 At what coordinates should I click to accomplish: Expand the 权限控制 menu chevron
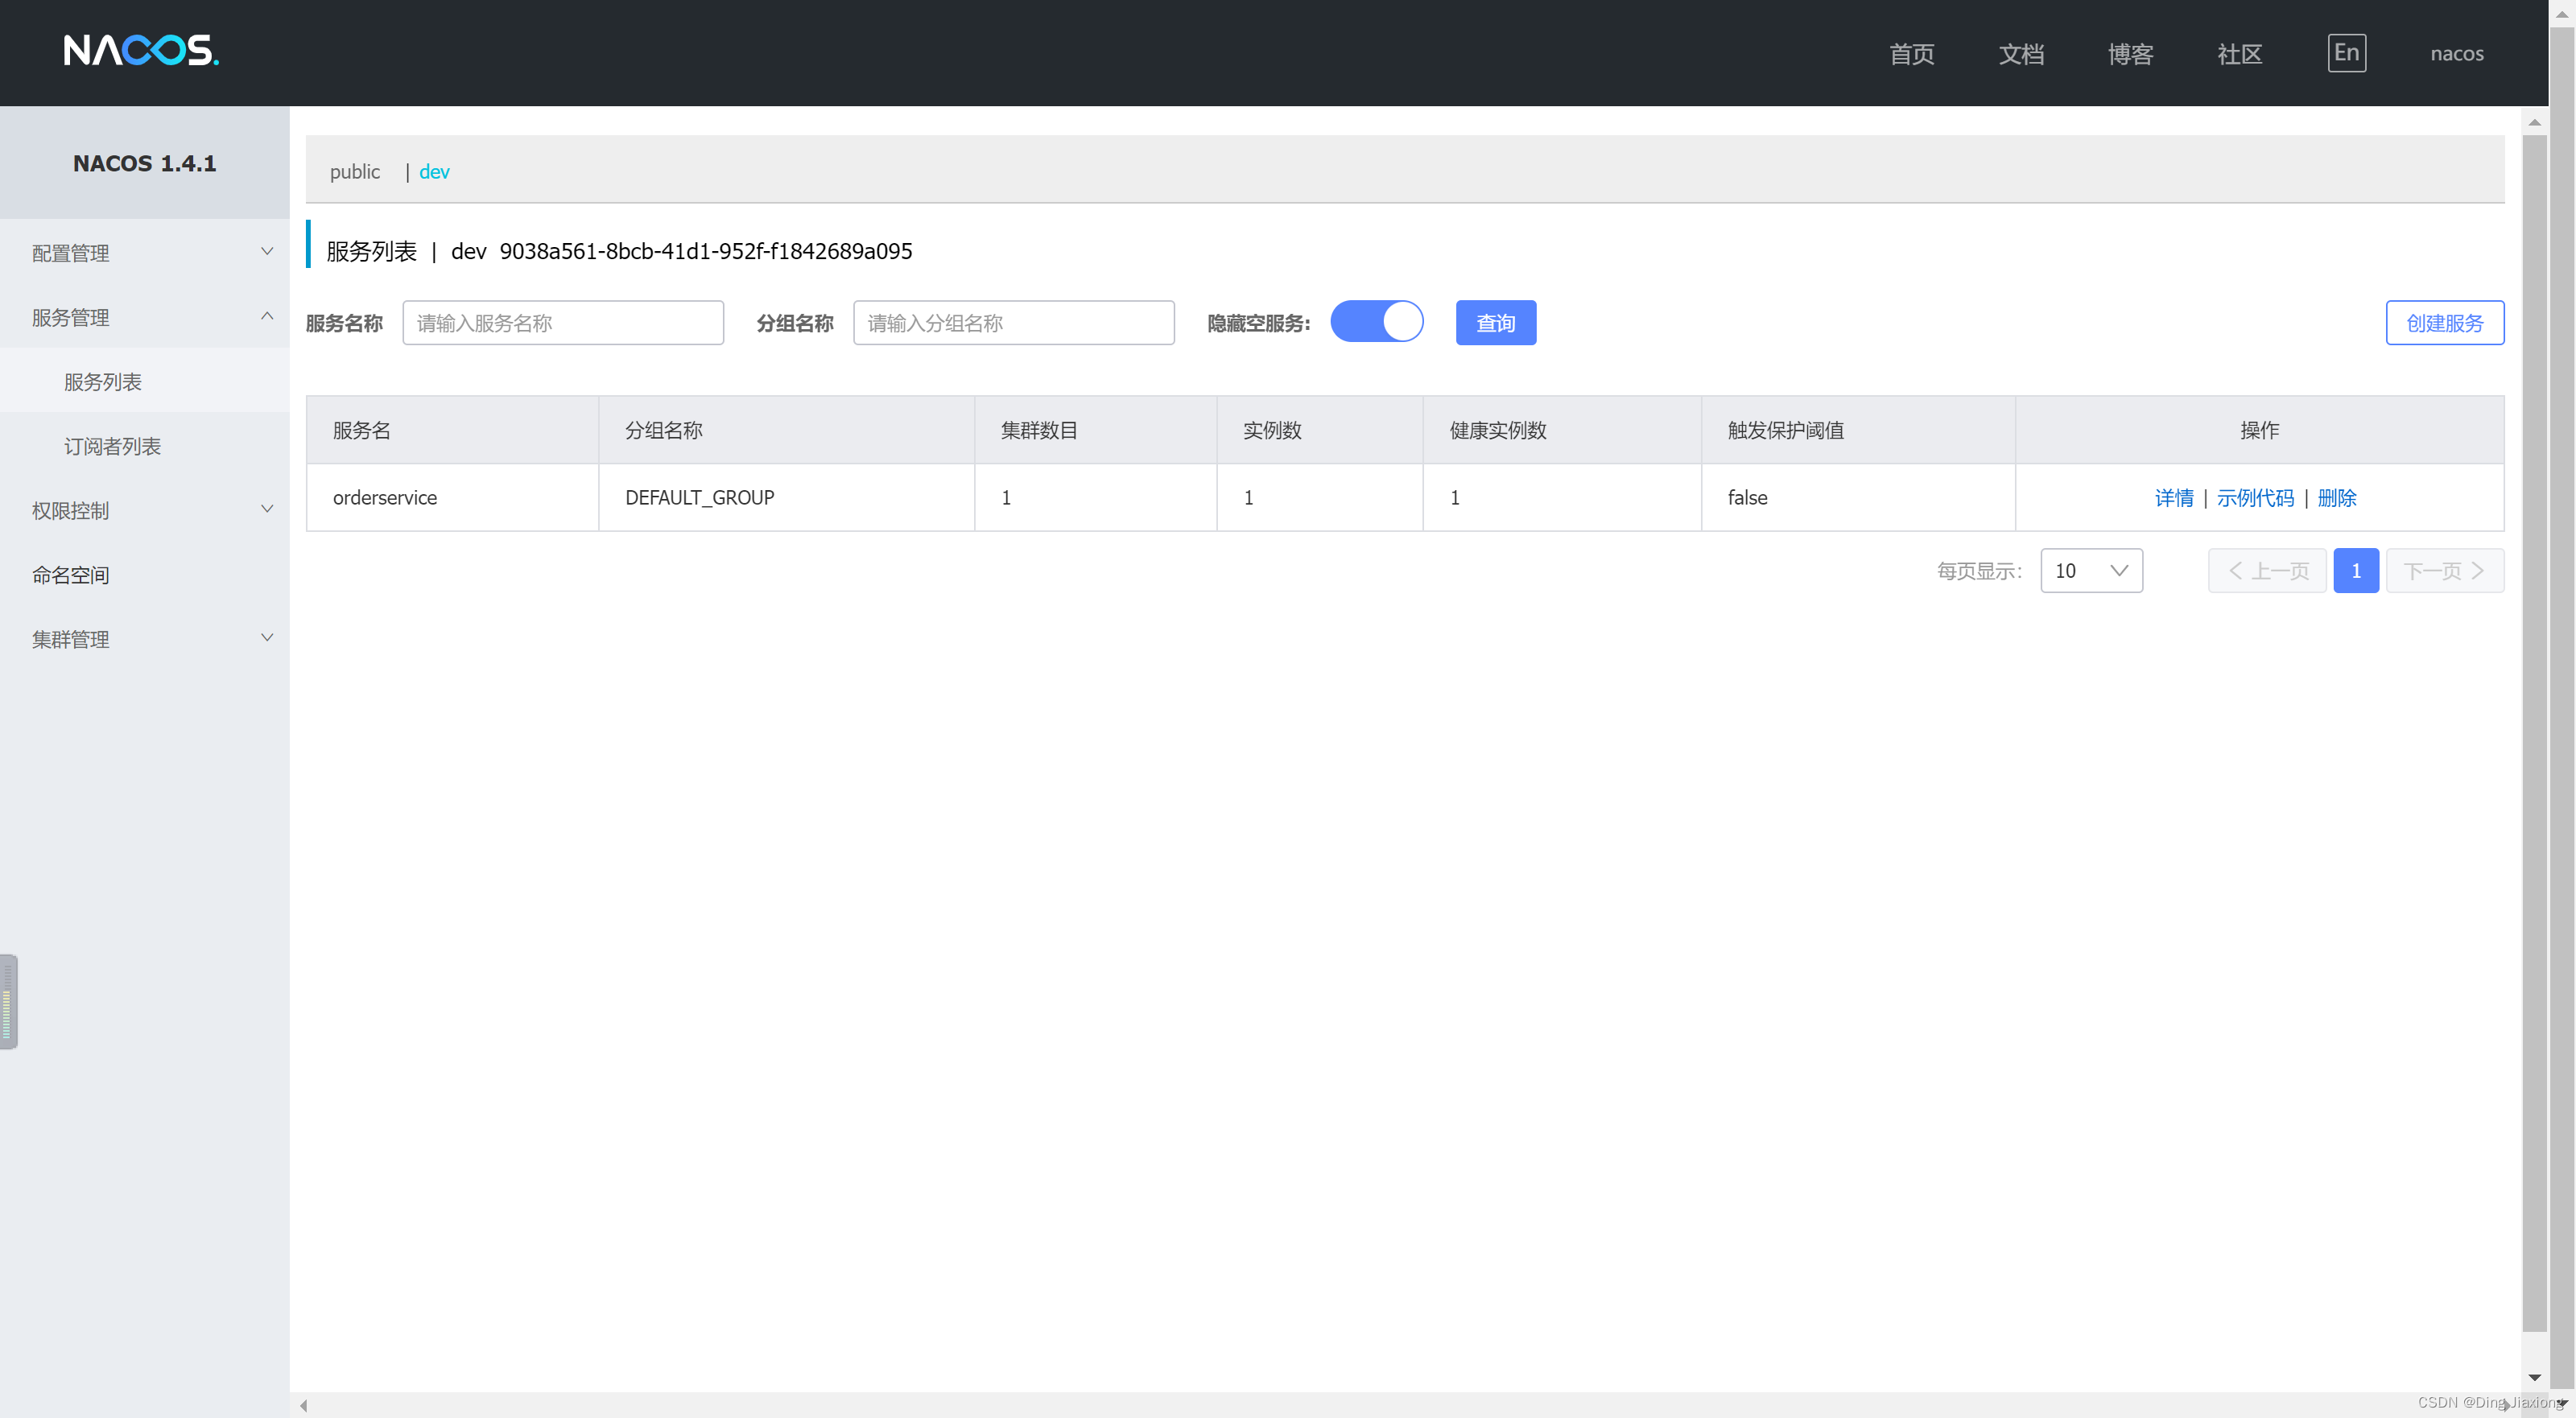pyautogui.click(x=267, y=509)
